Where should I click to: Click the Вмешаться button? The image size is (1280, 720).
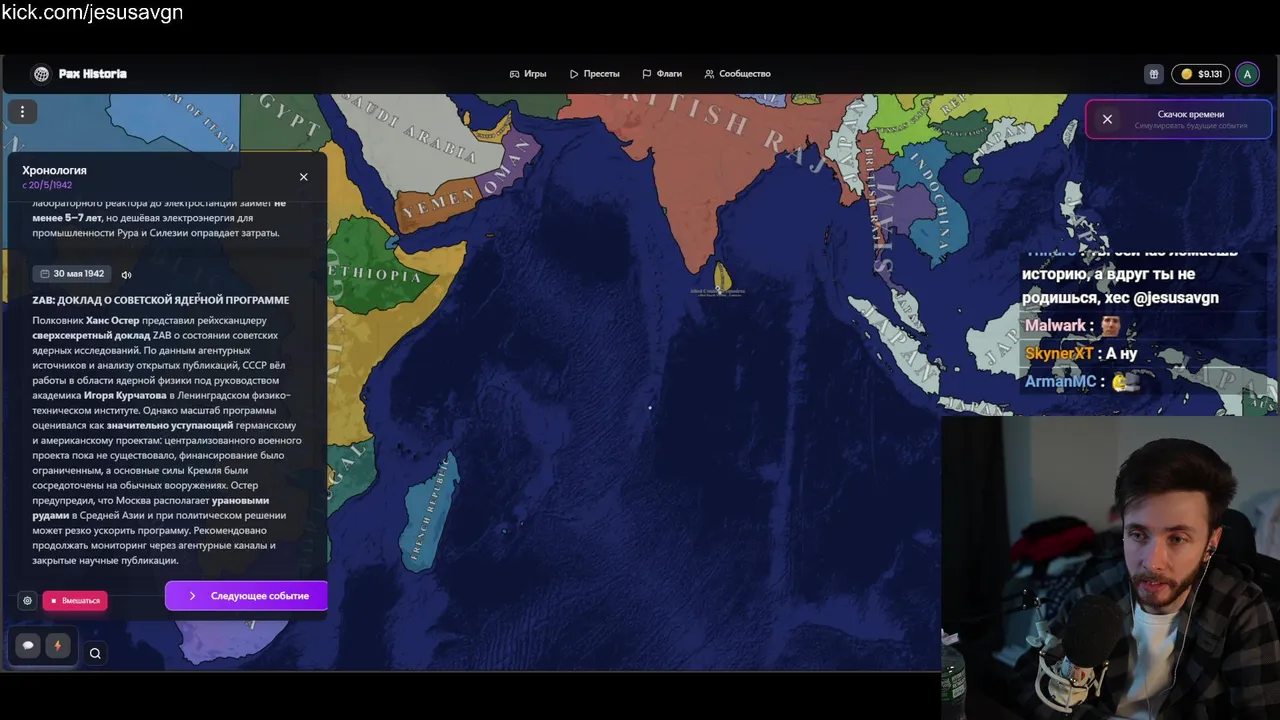[75, 601]
